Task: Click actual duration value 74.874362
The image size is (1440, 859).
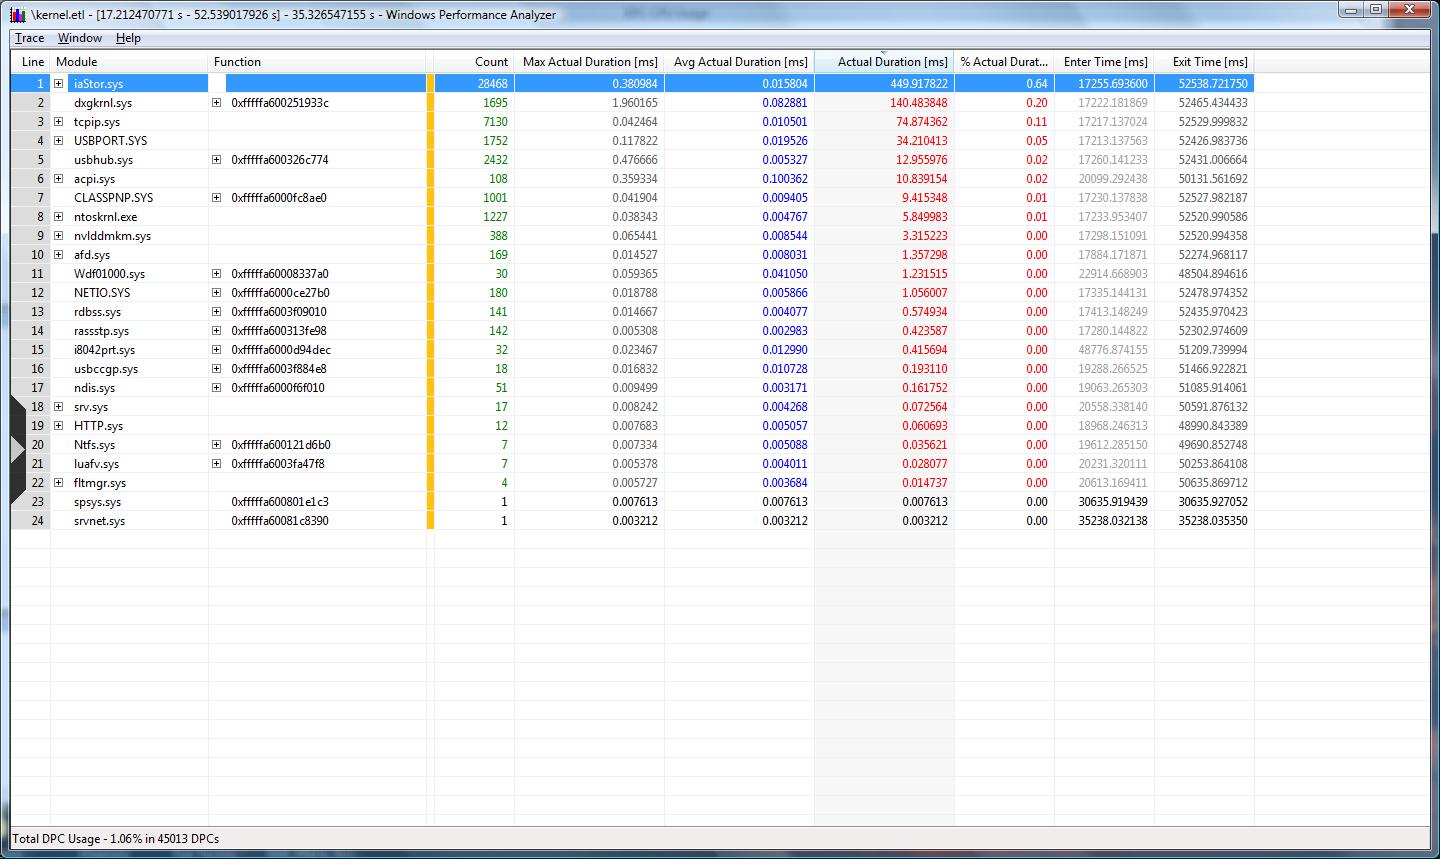Action: click(x=921, y=122)
